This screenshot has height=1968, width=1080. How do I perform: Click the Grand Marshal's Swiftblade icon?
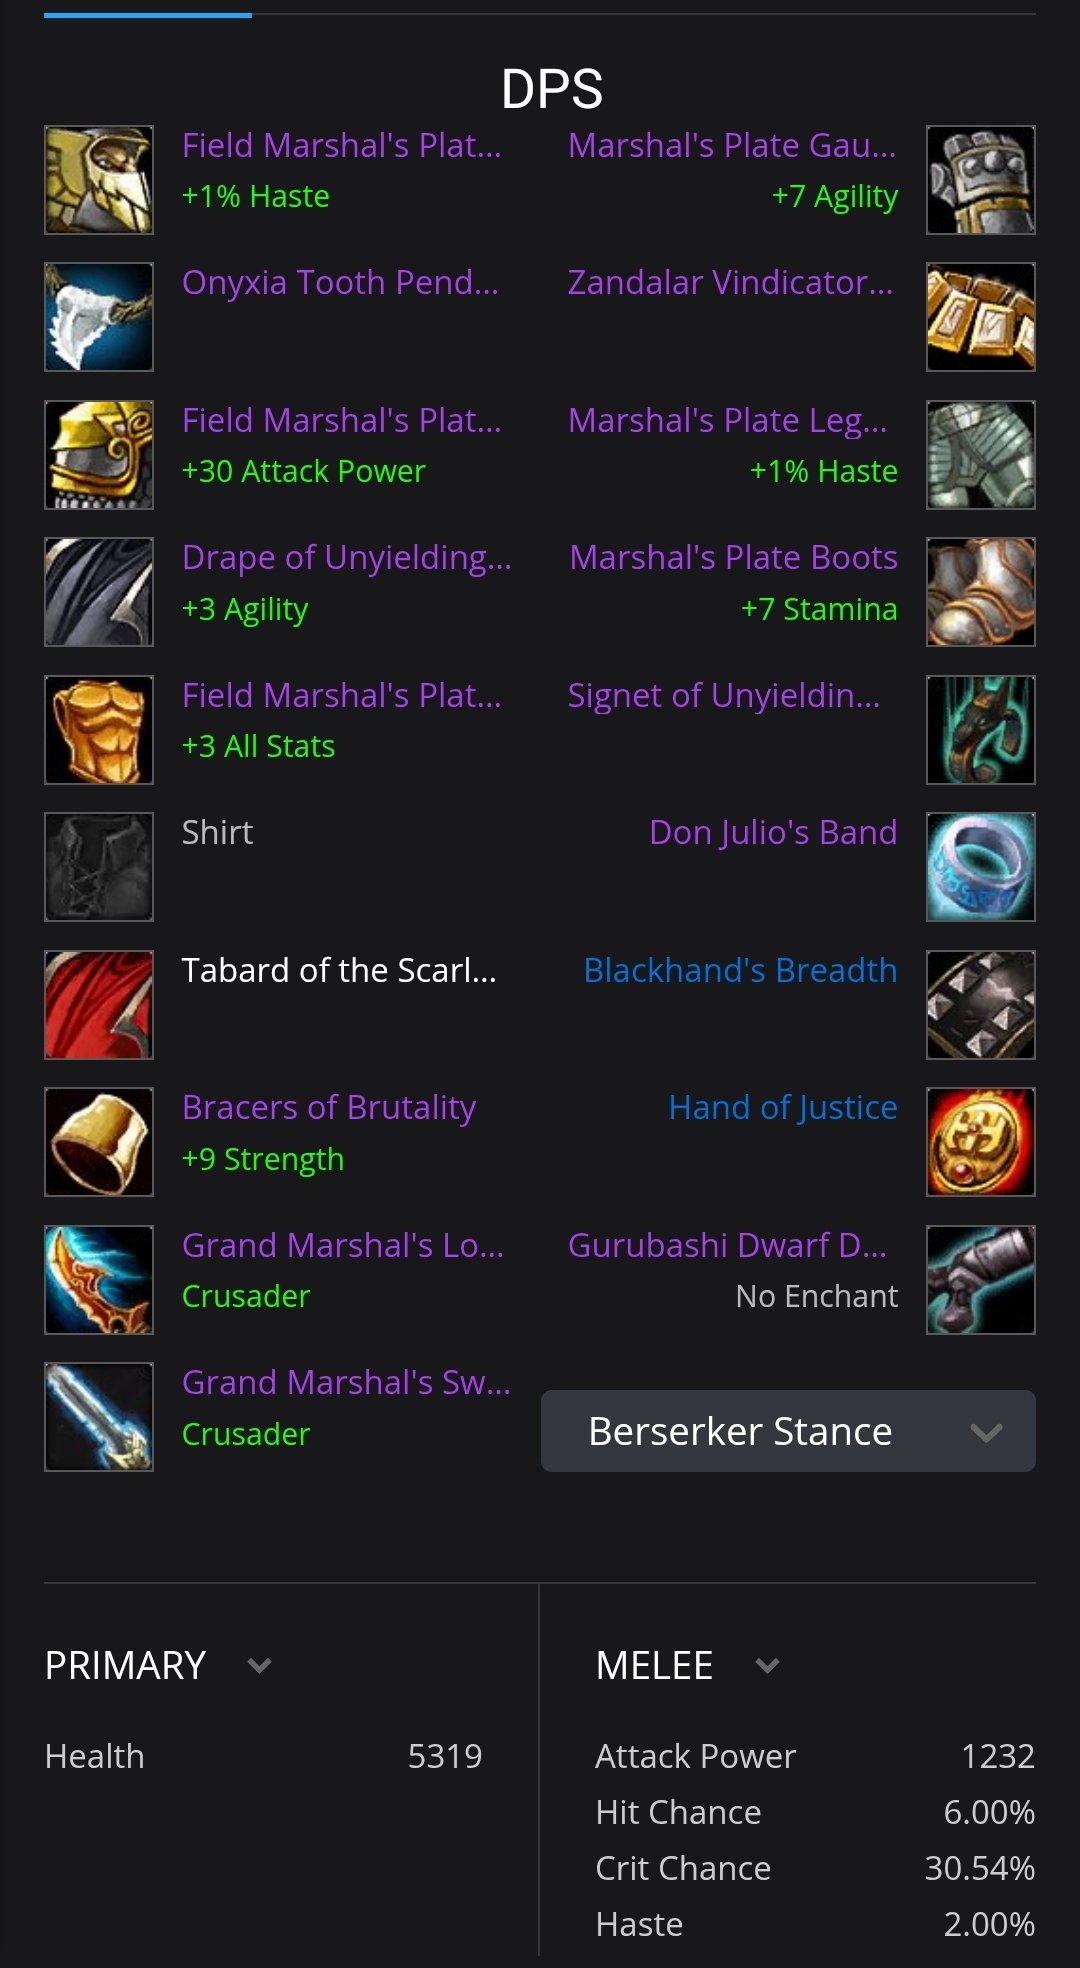pyautogui.click(x=99, y=1417)
